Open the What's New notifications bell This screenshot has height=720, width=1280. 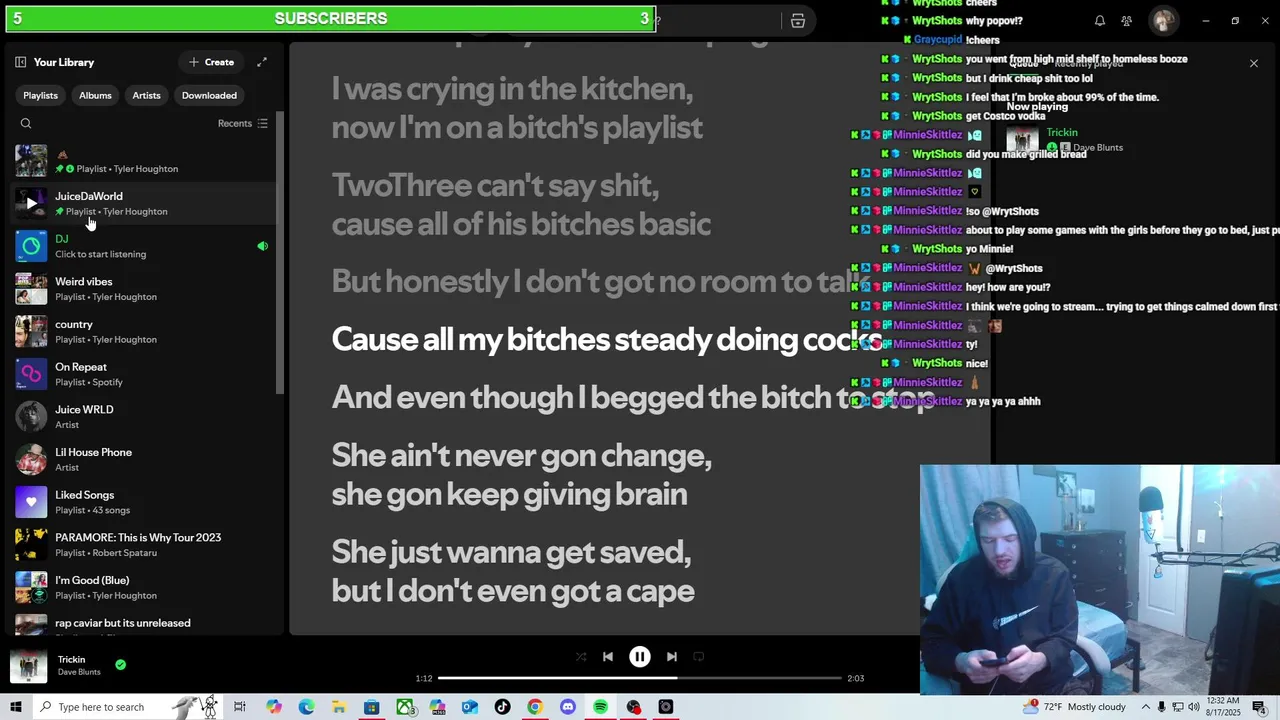tap(1100, 21)
